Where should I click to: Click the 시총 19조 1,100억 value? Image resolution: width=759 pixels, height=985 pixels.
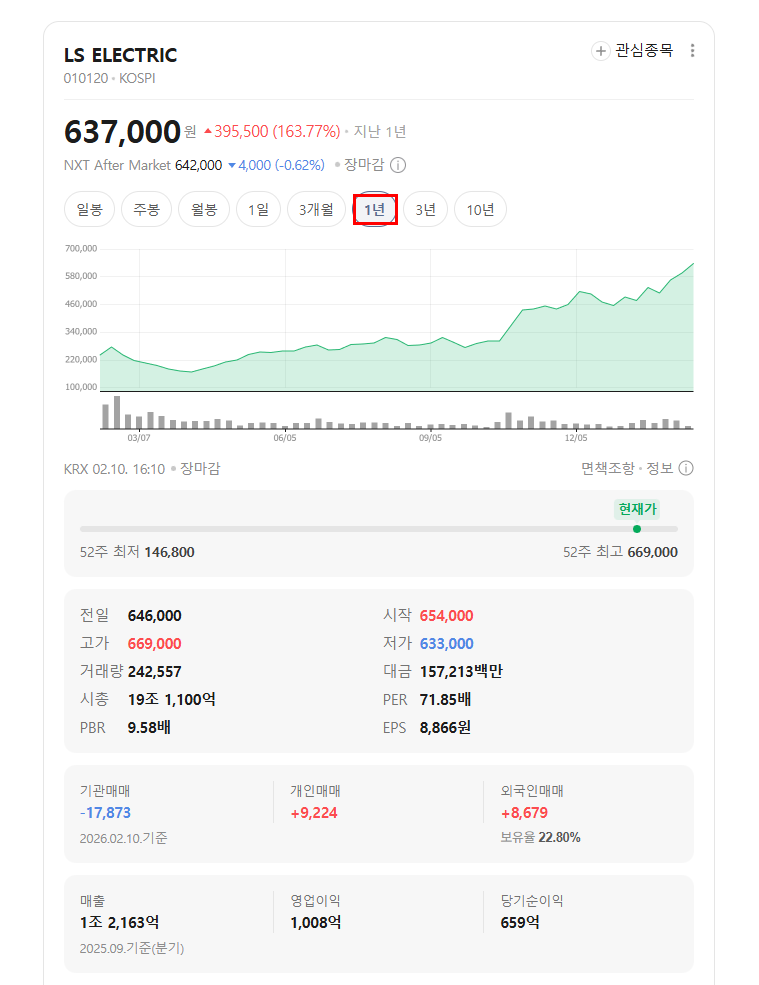point(172,700)
